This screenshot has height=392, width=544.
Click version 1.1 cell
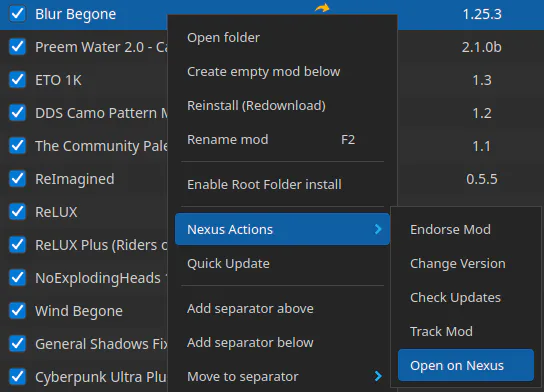[x=482, y=146]
